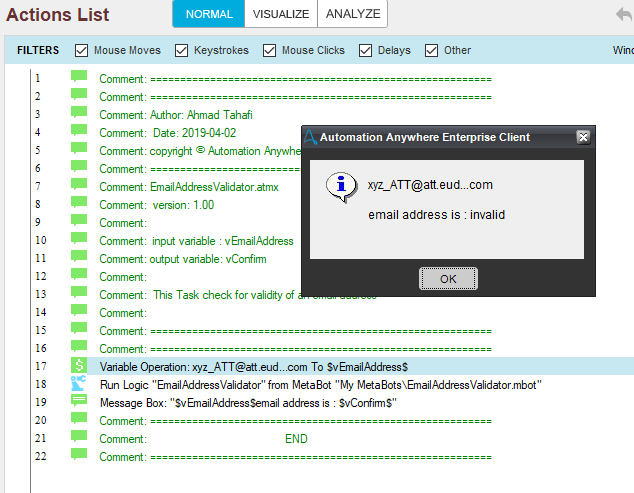Viewport: 634px width, 493px height.
Task: Click the comment icon on line 10
Action: pyautogui.click(x=79, y=238)
